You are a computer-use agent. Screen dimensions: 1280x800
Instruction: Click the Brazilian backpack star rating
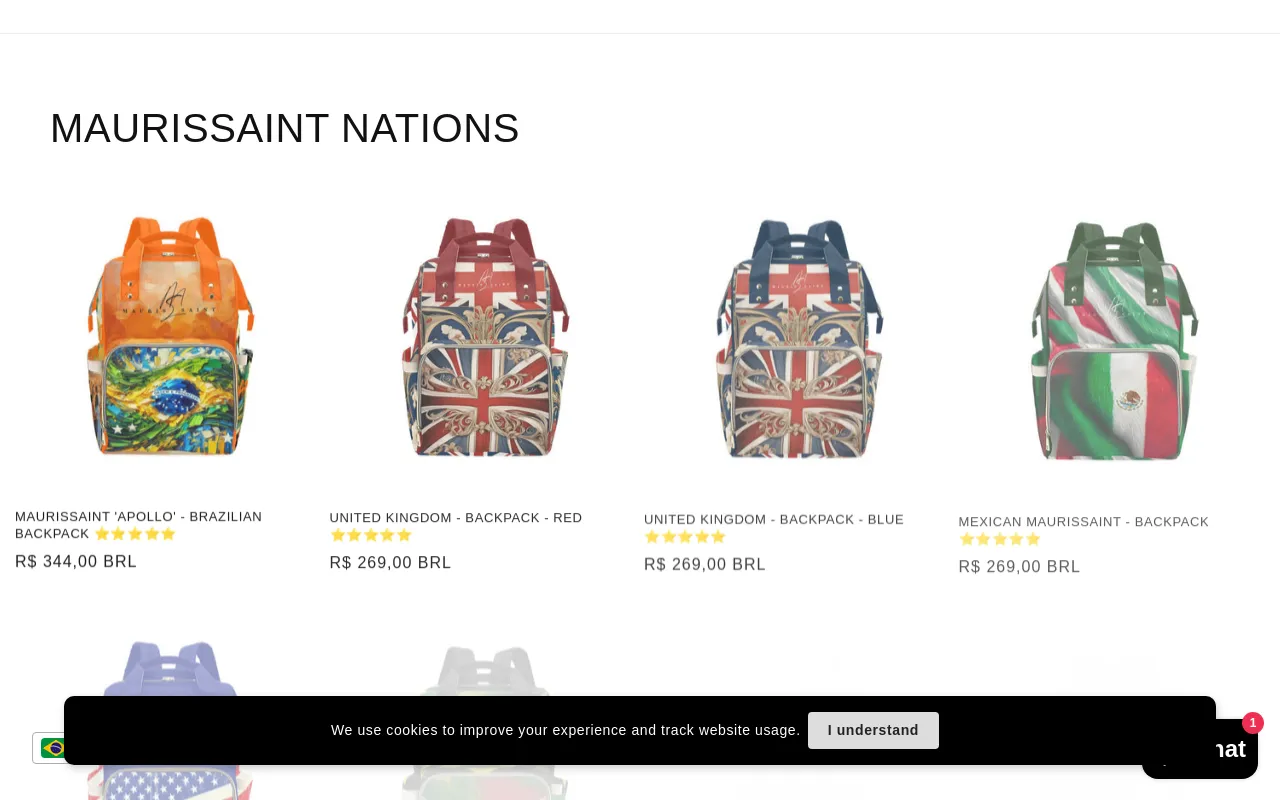click(x=135, y=534)
